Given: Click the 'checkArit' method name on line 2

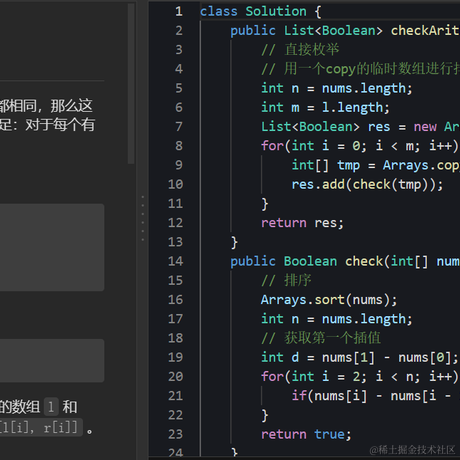Looking at the screenshot, I should [x=425, y=31].
